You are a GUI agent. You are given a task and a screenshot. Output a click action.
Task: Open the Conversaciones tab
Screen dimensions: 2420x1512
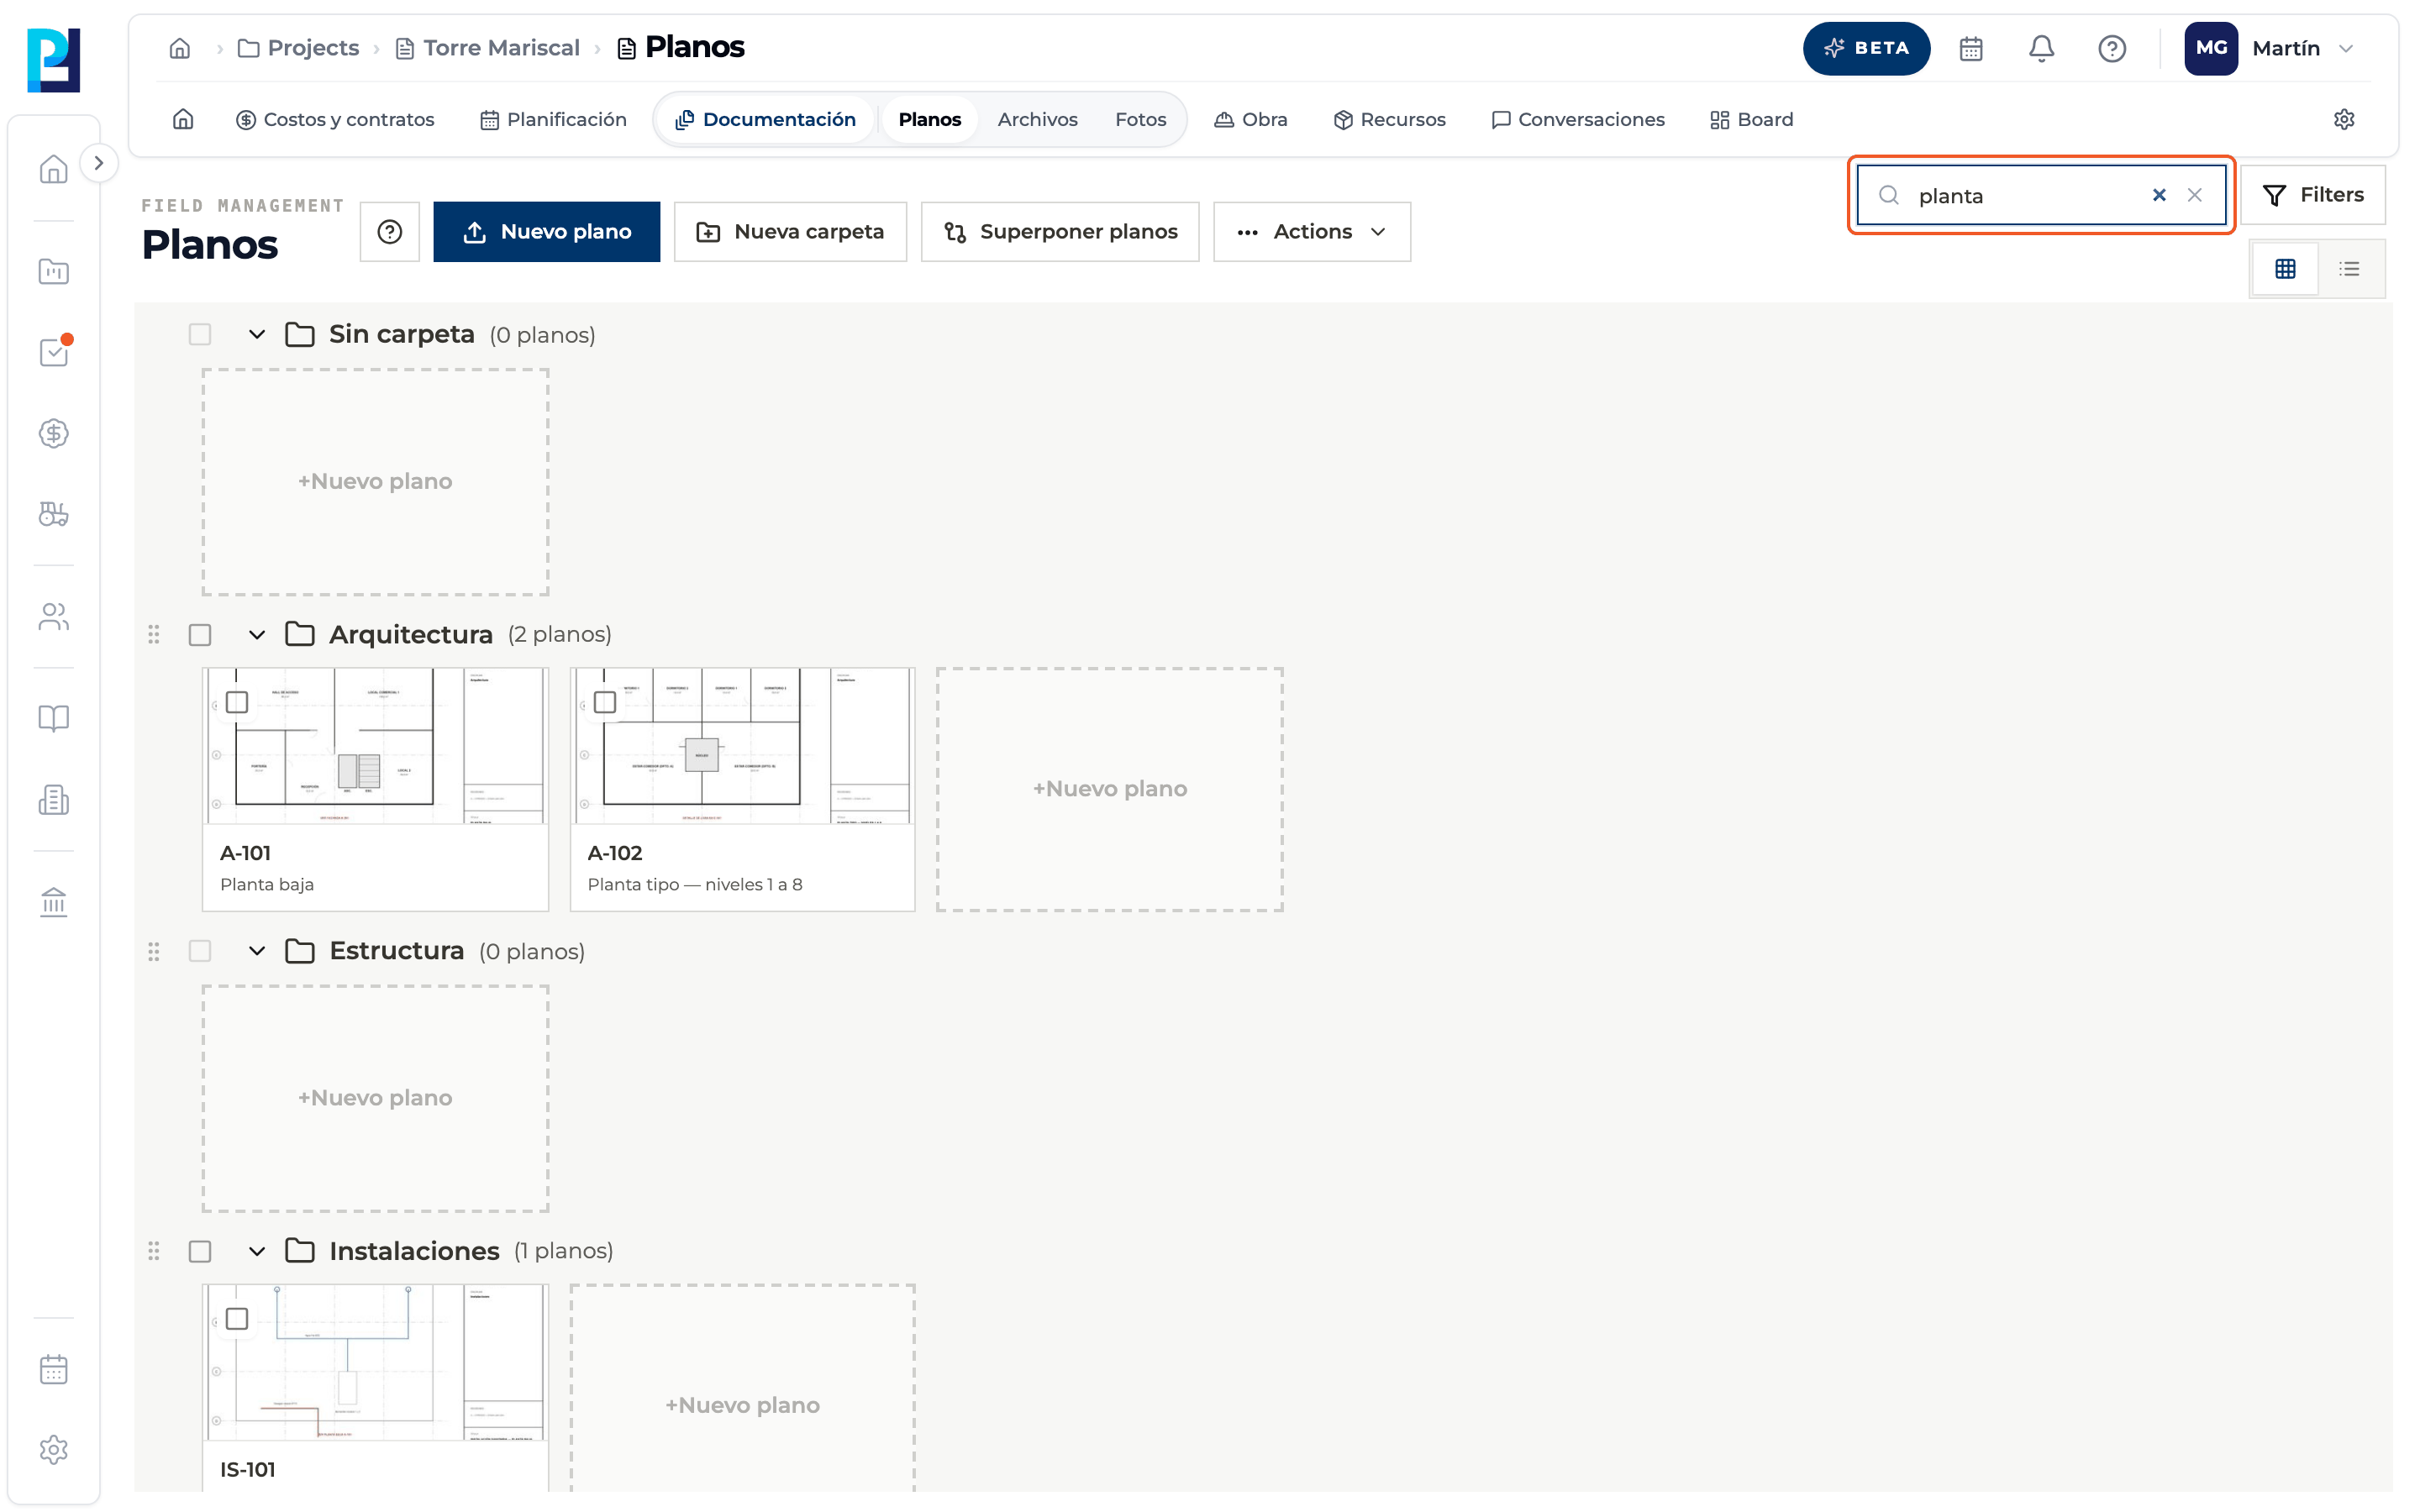(x=1578, y=119)
